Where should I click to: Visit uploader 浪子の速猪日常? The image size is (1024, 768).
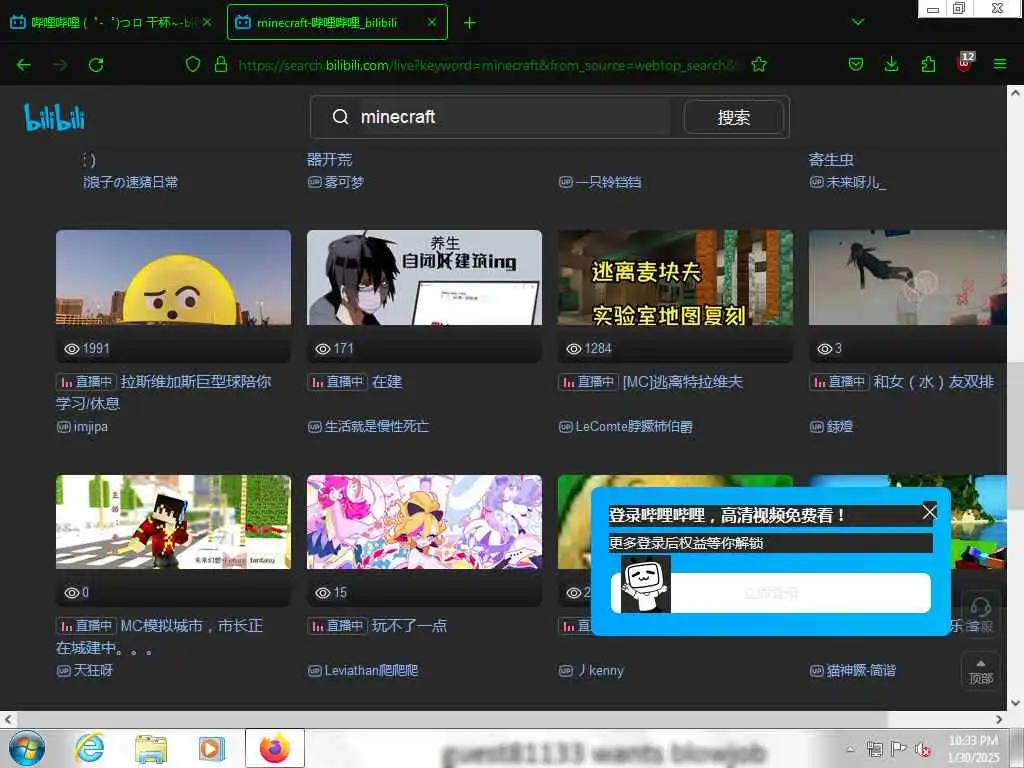pyautogui.click(x=131, y=182)
